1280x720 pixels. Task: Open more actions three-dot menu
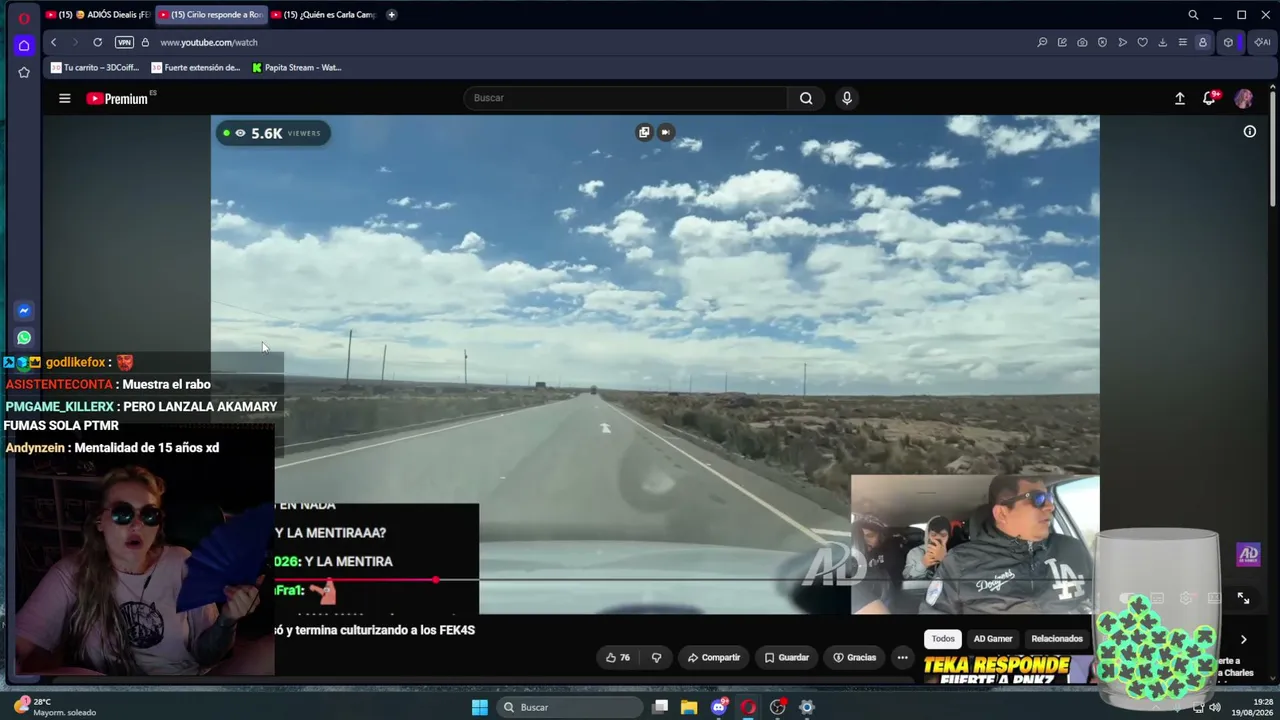point(902,657)
